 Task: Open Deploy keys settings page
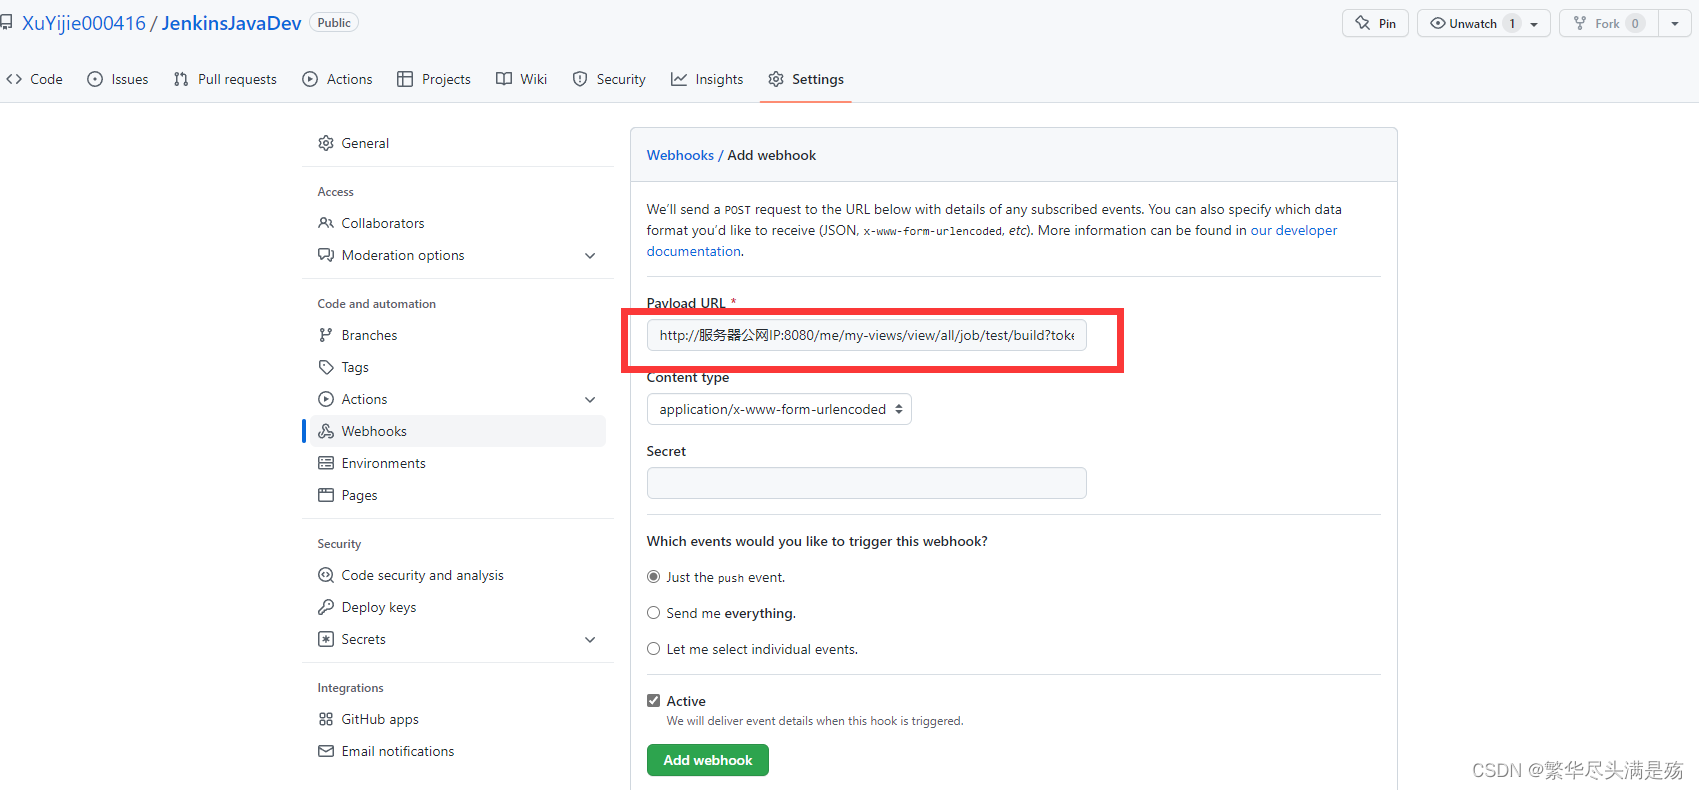(458, 607)
